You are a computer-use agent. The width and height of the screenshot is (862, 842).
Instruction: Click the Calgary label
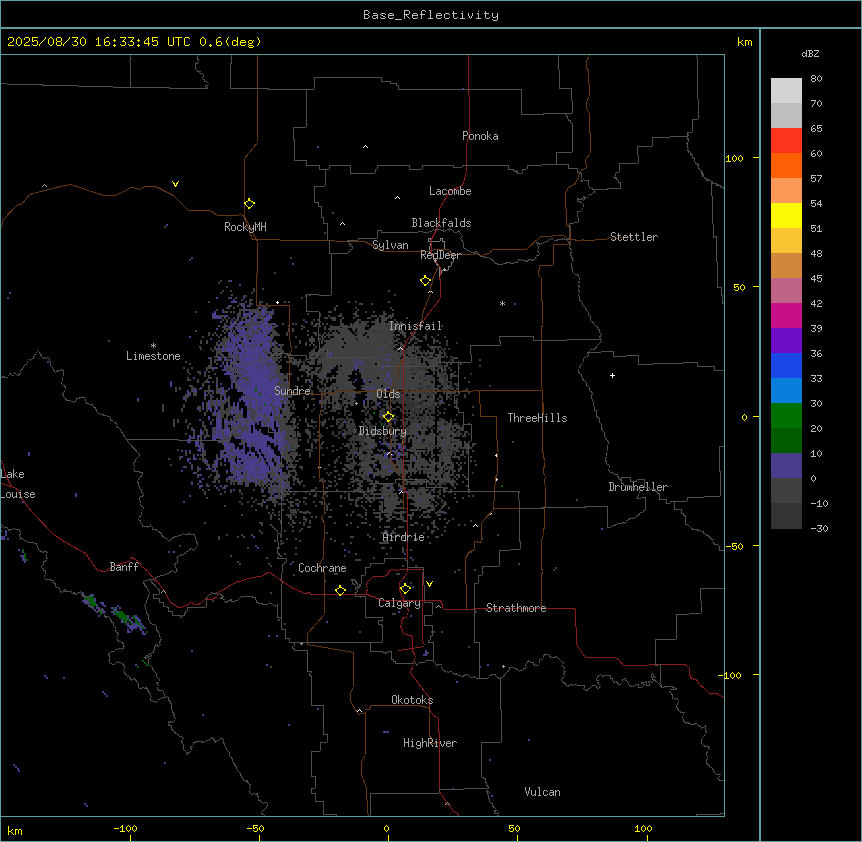399,603
